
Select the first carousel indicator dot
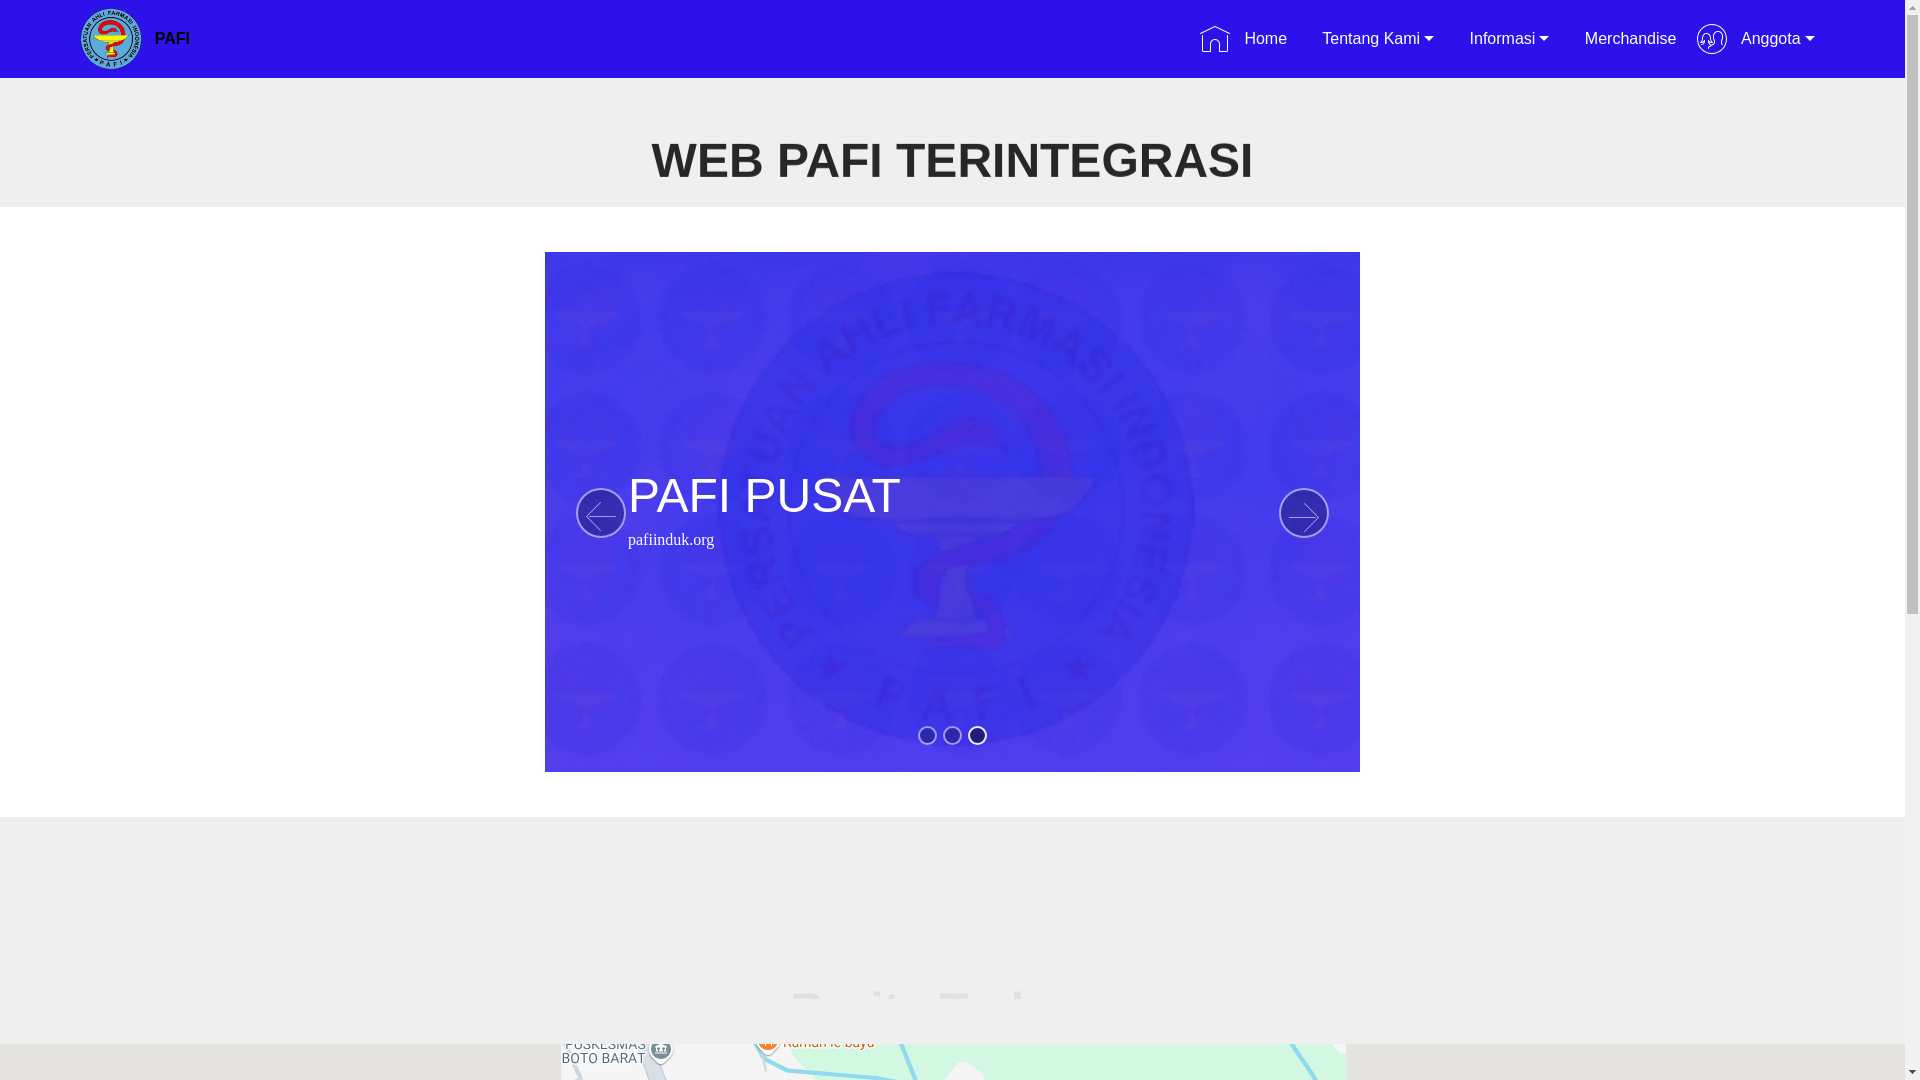927,736
